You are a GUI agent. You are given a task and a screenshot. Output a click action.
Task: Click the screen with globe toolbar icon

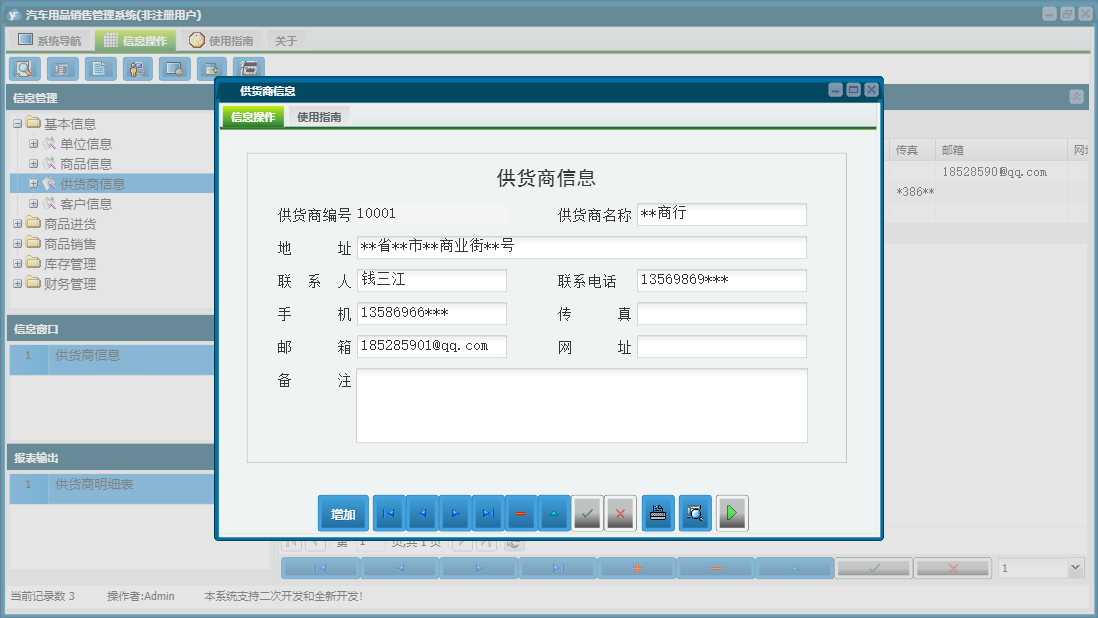[174, 69]
